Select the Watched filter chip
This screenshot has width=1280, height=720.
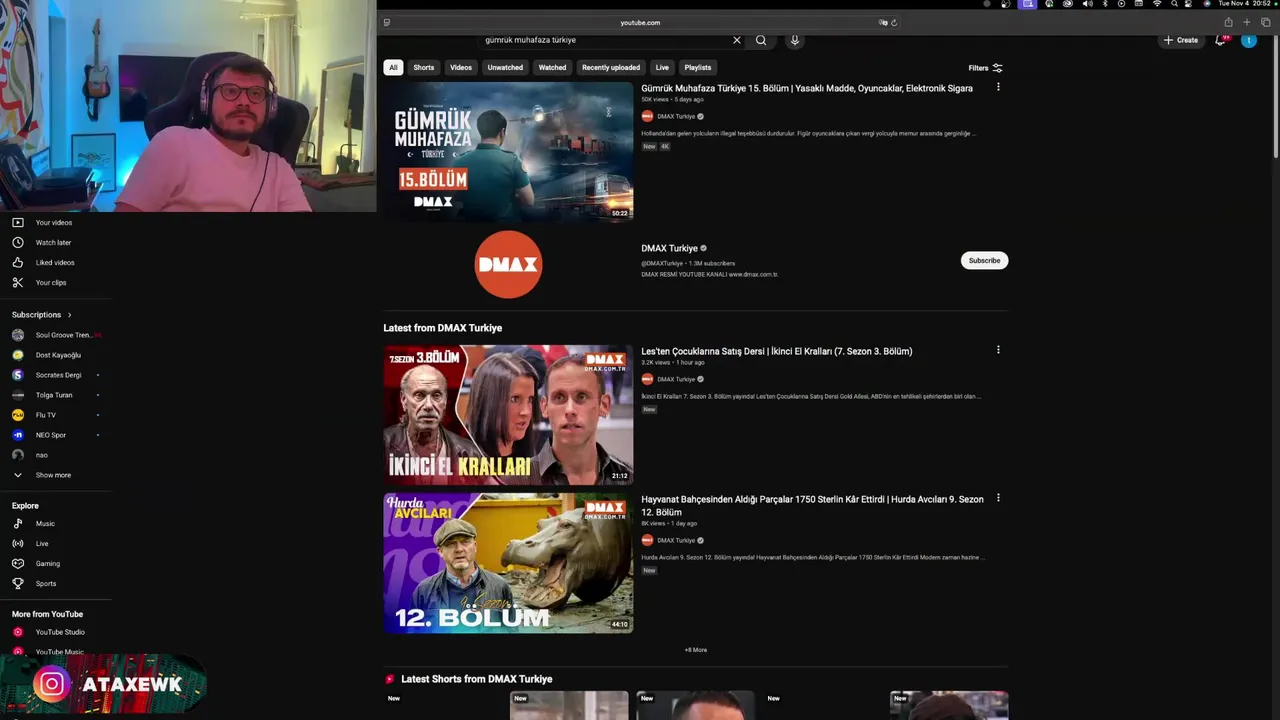(x=552, y=68)
